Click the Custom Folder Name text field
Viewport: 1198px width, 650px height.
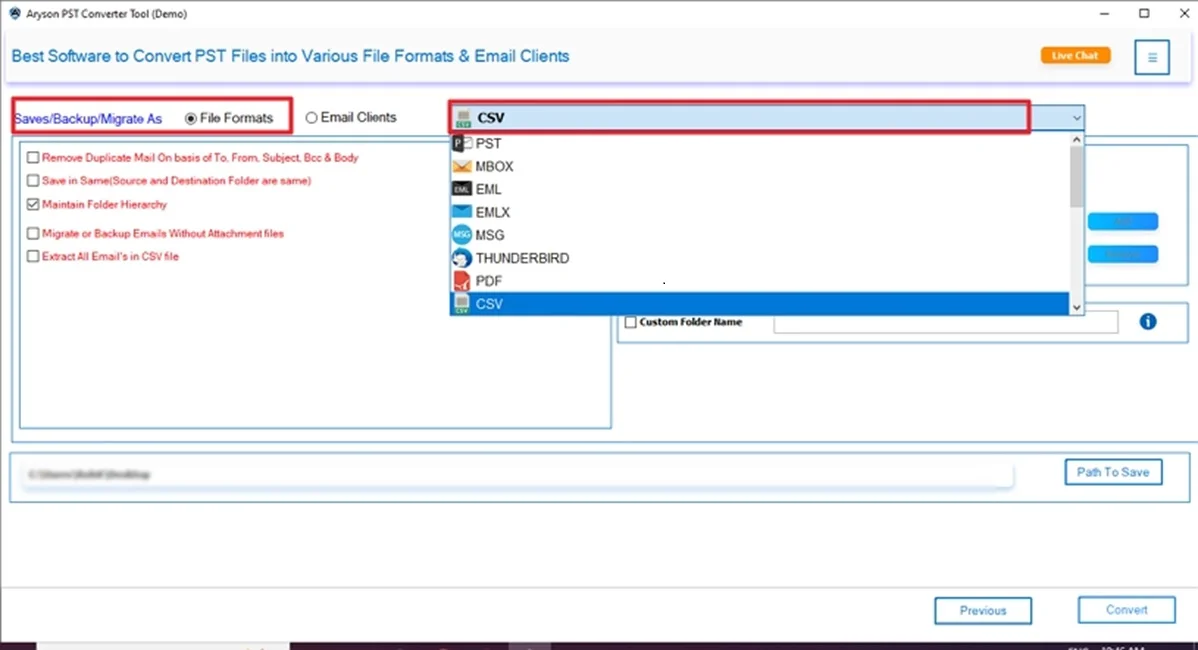945,322
